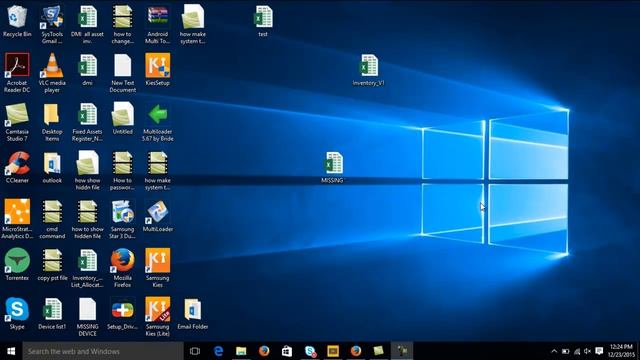Select the cmd command video file

tap(52, 219)
